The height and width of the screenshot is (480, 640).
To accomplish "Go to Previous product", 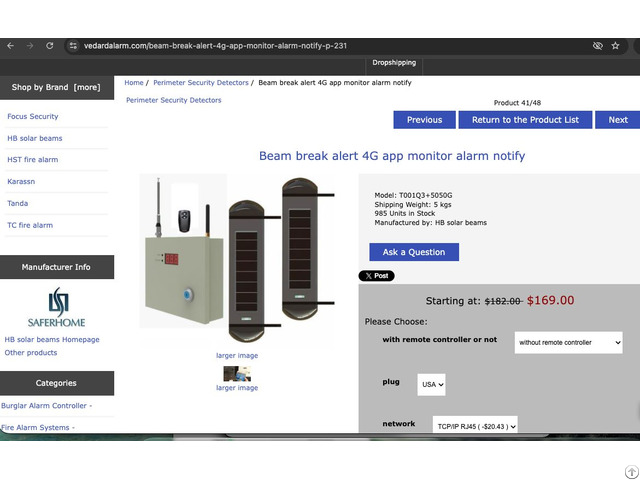I will (x=424, y=120).
